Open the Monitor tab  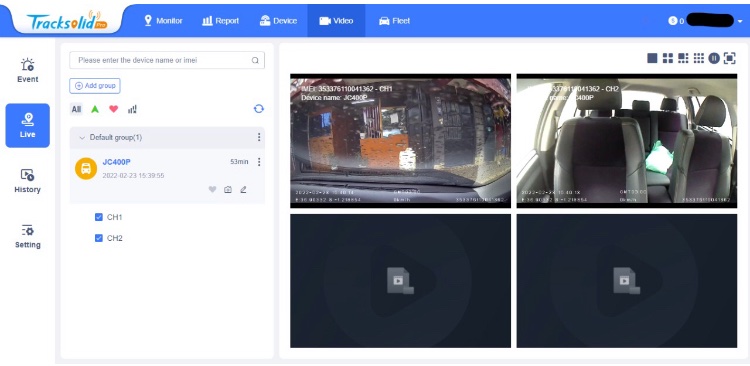[163, 21]
